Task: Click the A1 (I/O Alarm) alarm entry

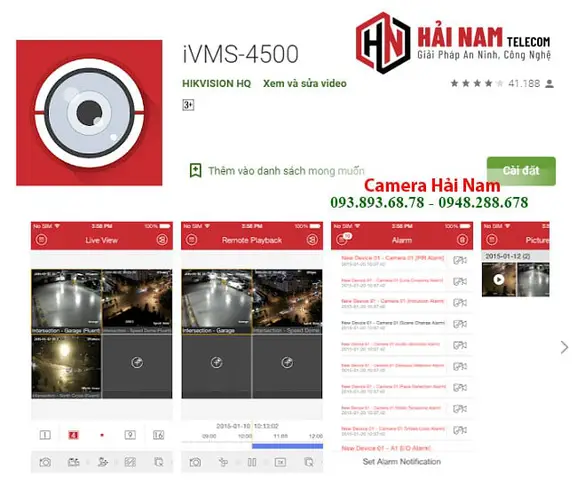Action: pyautogui.click(x=386, y=448)
